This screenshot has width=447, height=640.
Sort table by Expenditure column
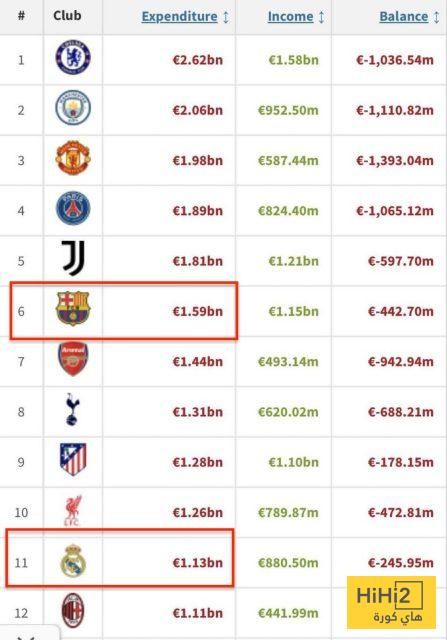180,17
